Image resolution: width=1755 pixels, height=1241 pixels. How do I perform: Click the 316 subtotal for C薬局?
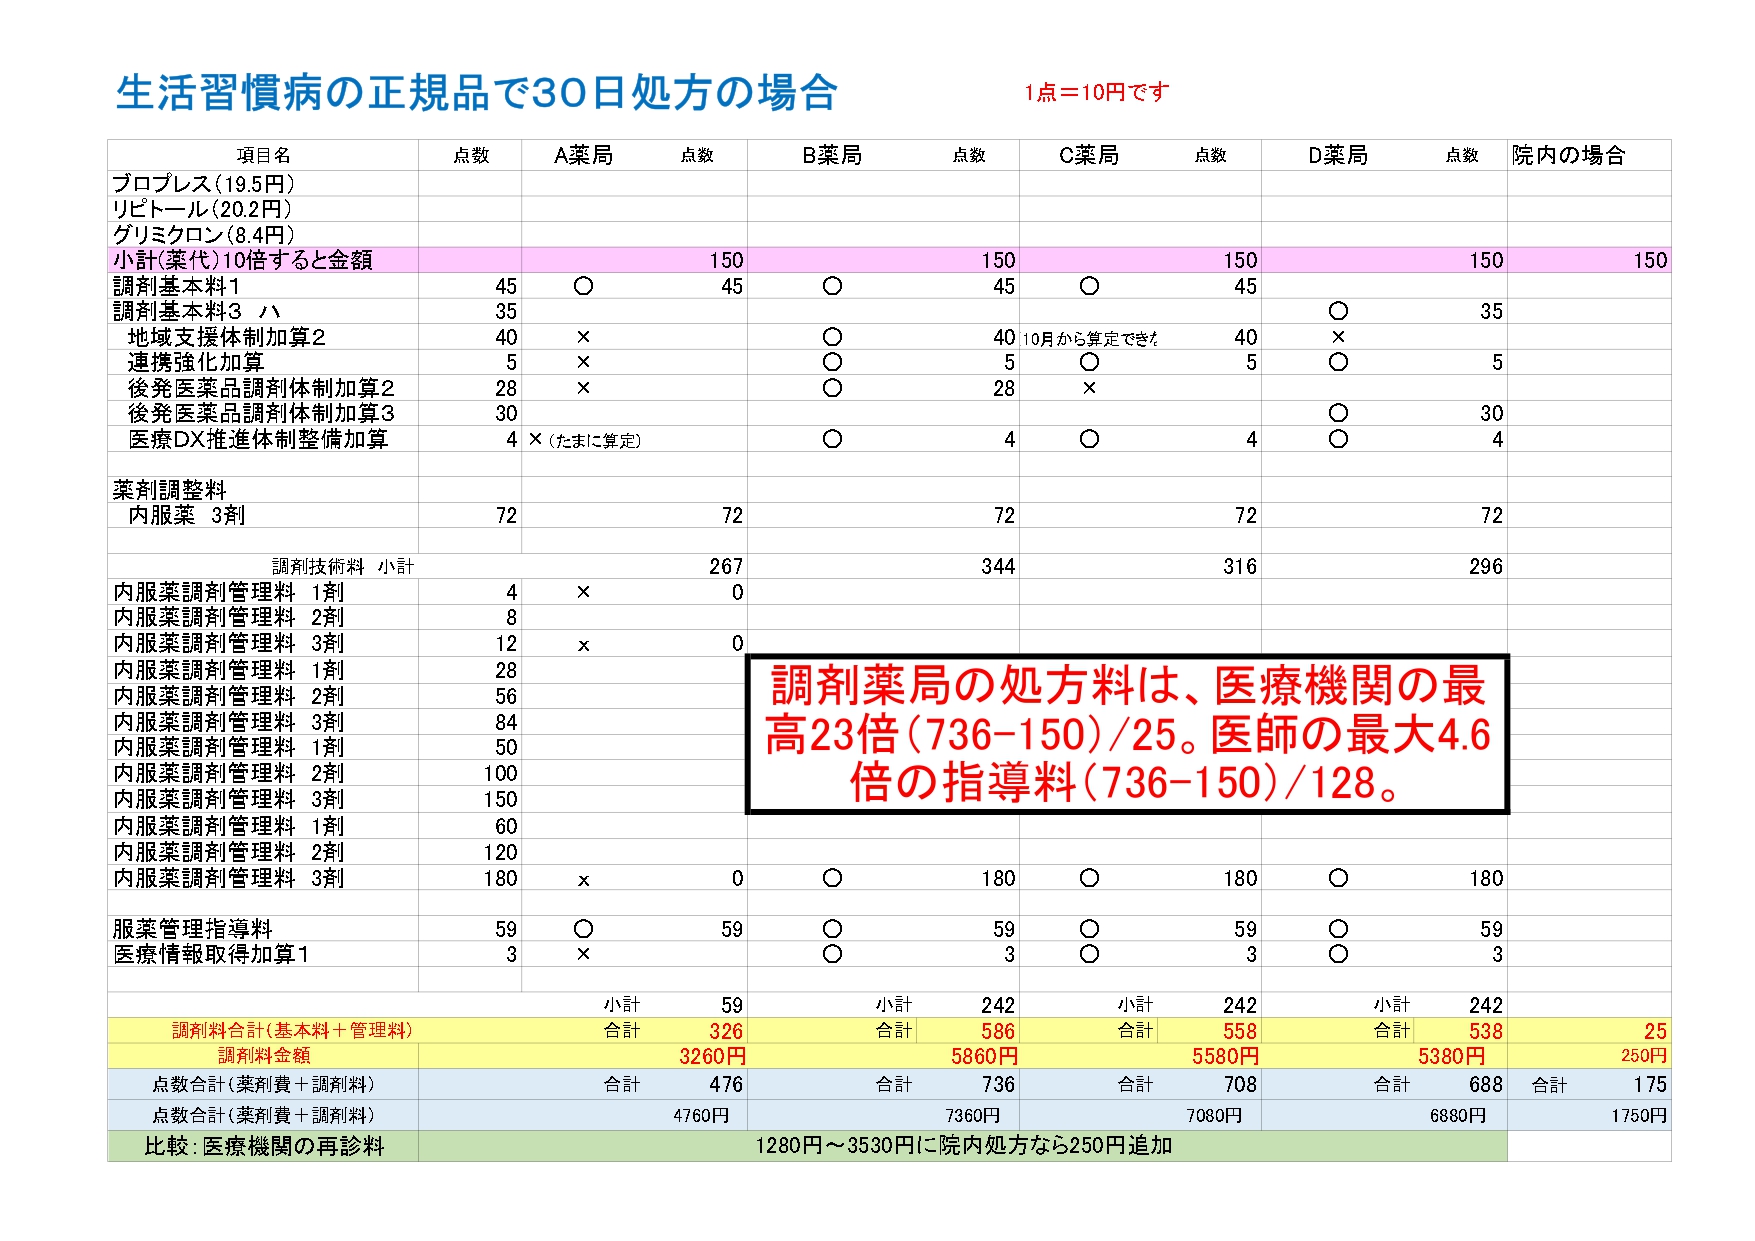tap(1240, 567)
